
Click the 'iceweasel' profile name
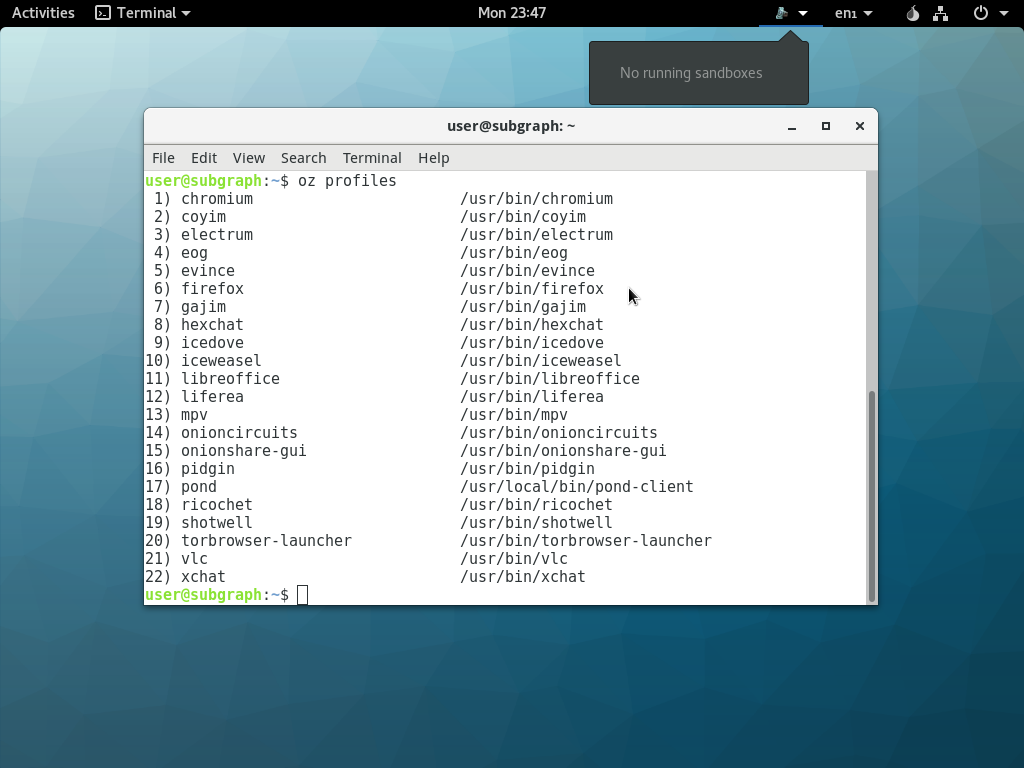[221, 360]
